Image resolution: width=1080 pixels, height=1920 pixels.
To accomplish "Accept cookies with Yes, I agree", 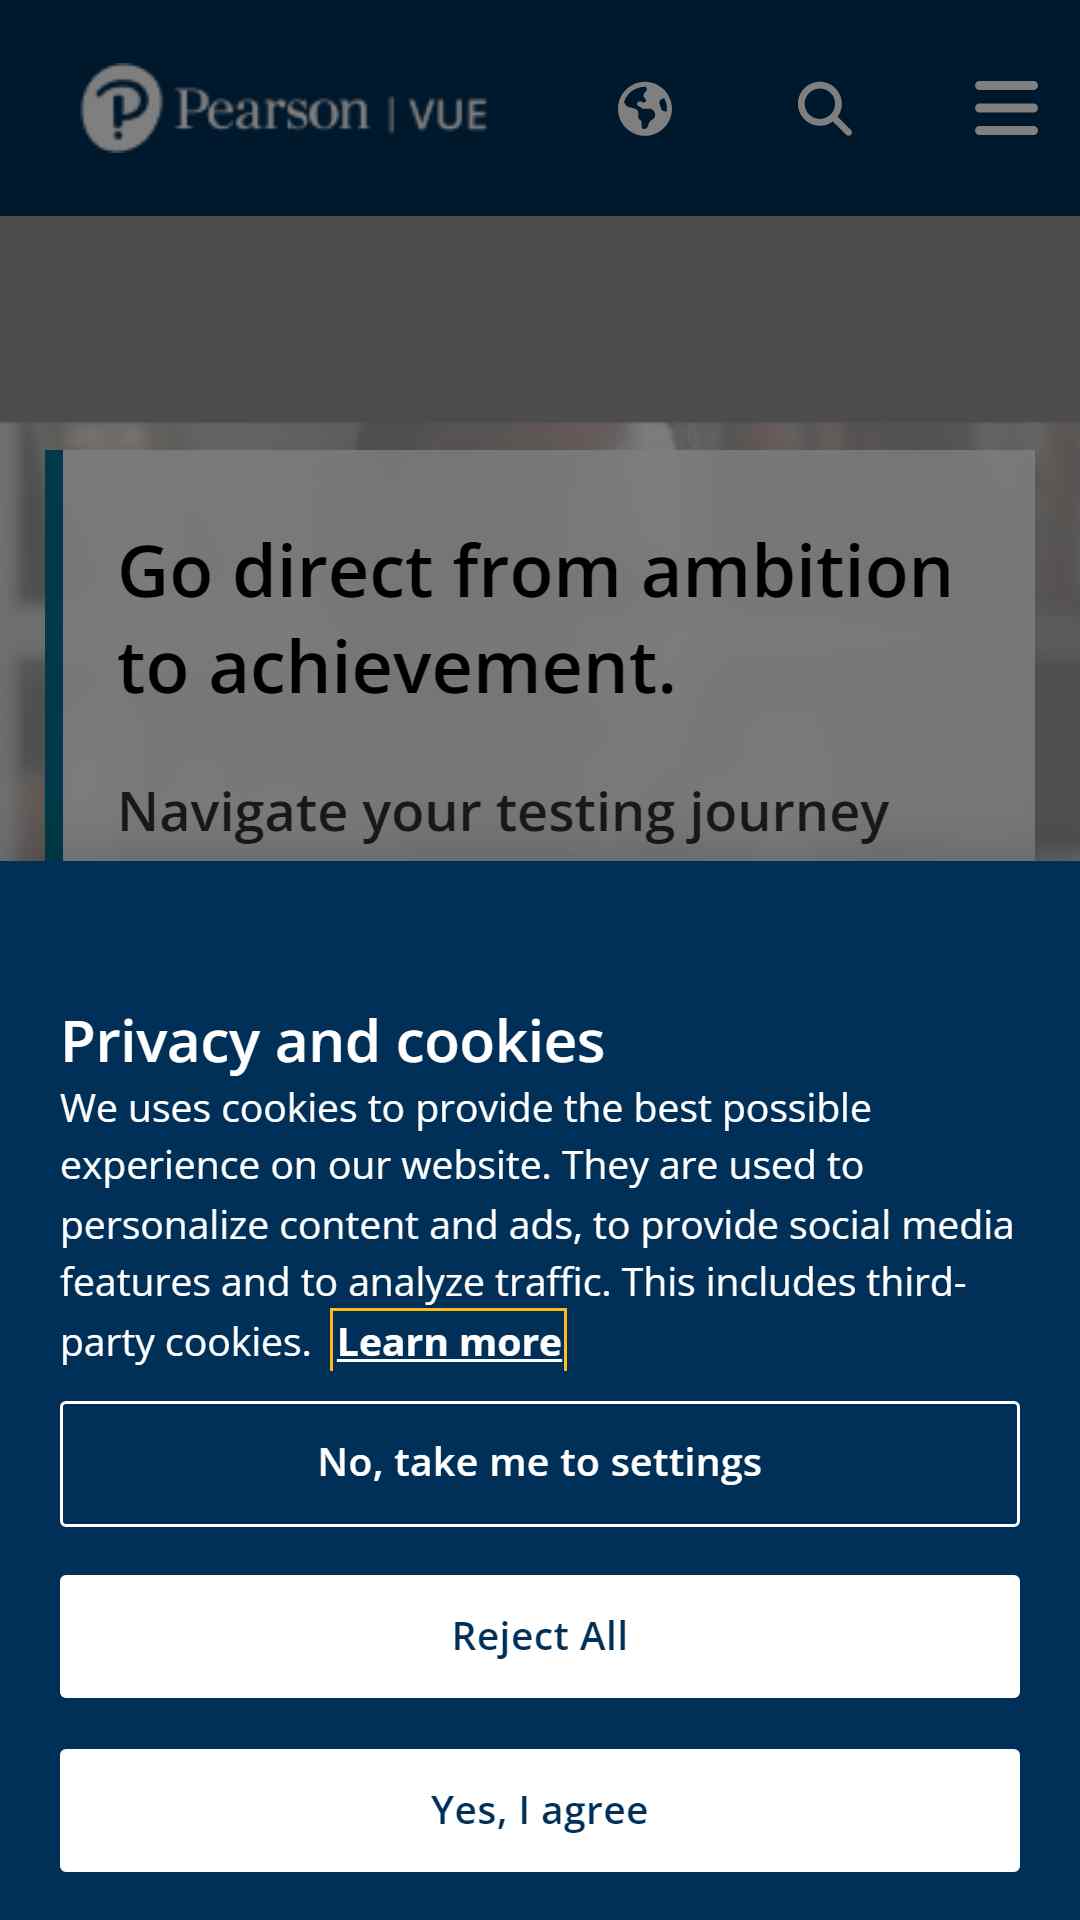I will 540,1810.
